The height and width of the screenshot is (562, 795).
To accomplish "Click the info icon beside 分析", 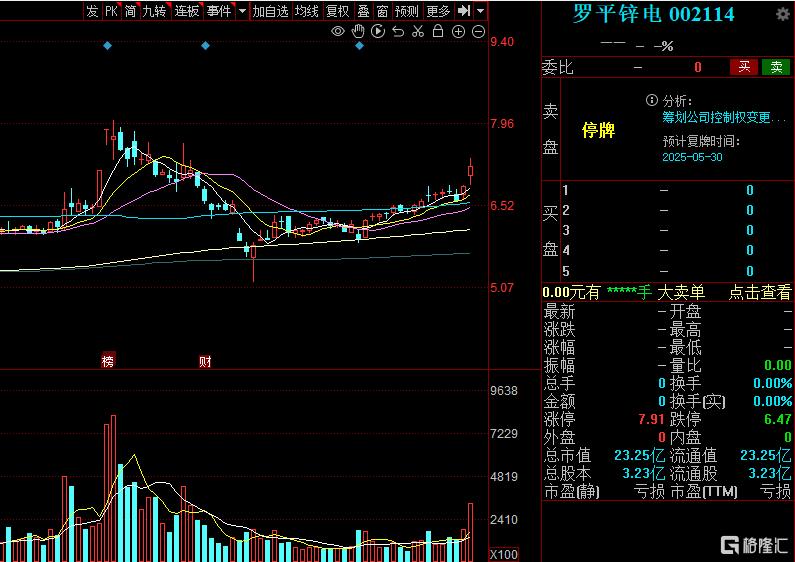I will click(x=652, y=100).
